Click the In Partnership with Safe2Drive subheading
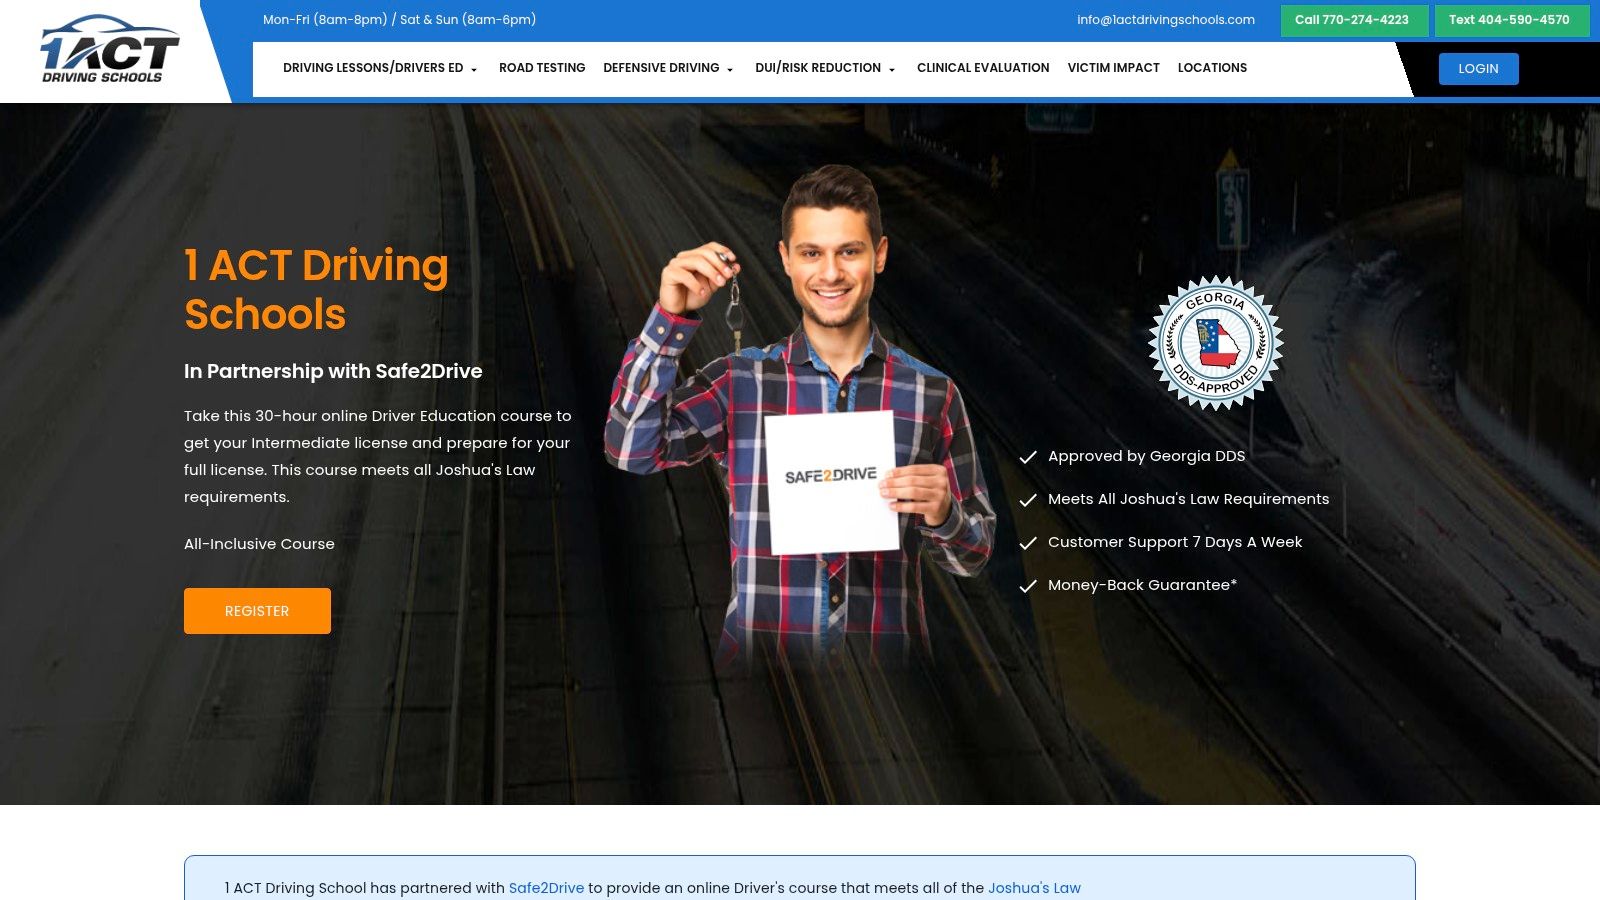 333,371
